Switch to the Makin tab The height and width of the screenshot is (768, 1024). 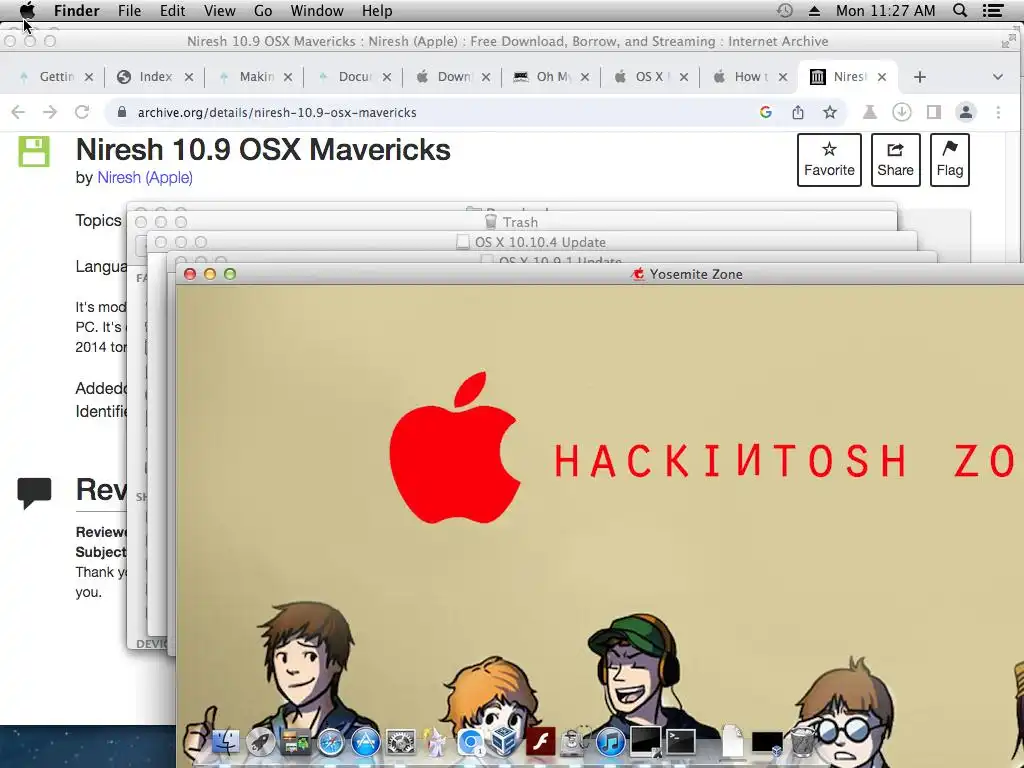pos(255,77)
